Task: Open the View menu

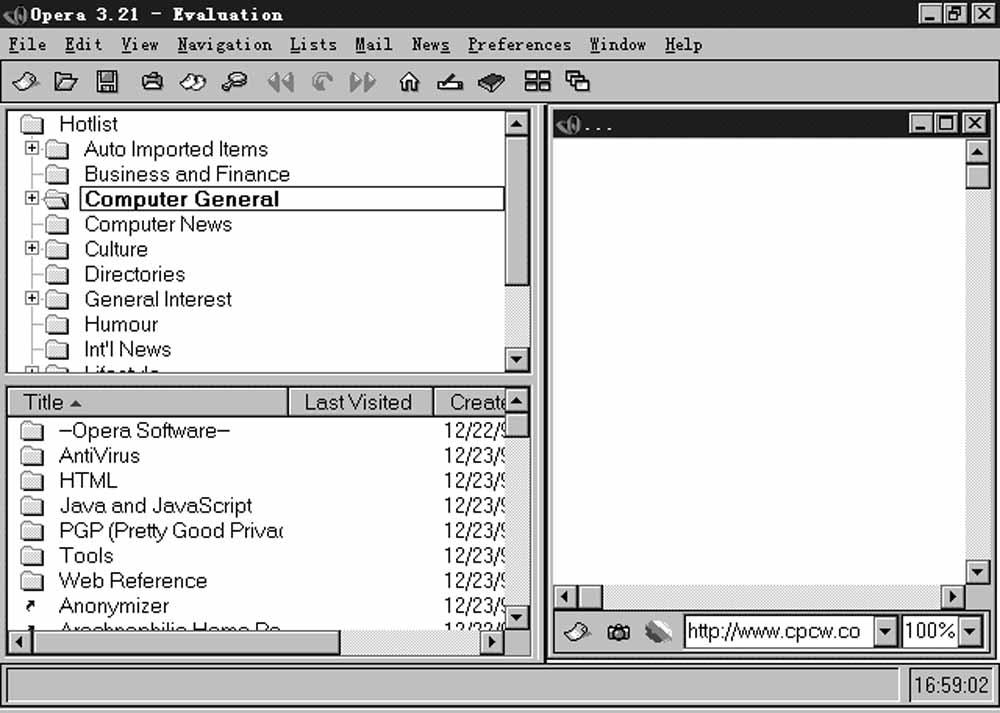Action: 140,45
